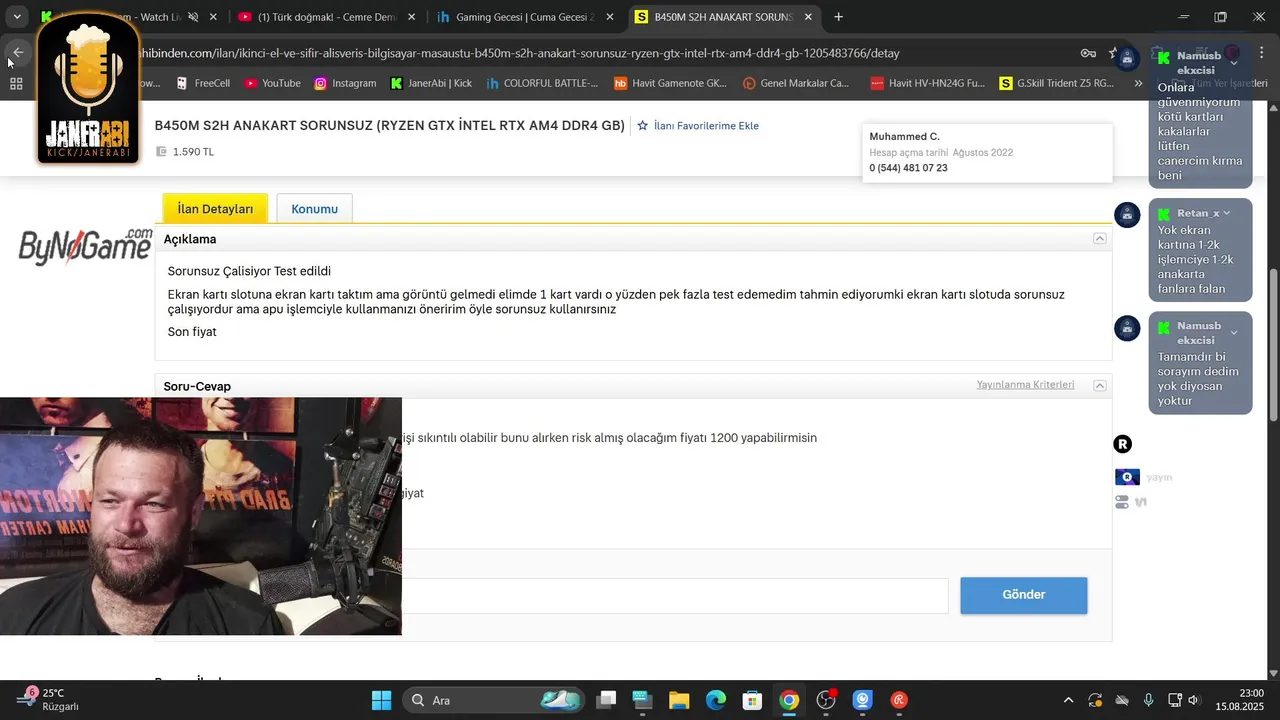The width and height of the screenshot is (1280, 720).
Task: Click the JanerAbi beer microphone logo
Action: click(88, 90)
